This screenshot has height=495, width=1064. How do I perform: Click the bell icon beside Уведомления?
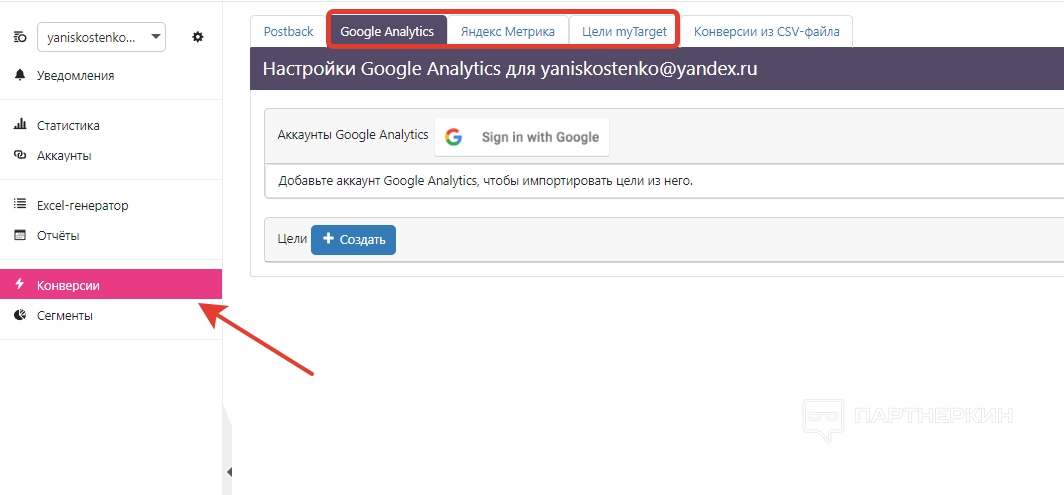[x=20, y=75]
